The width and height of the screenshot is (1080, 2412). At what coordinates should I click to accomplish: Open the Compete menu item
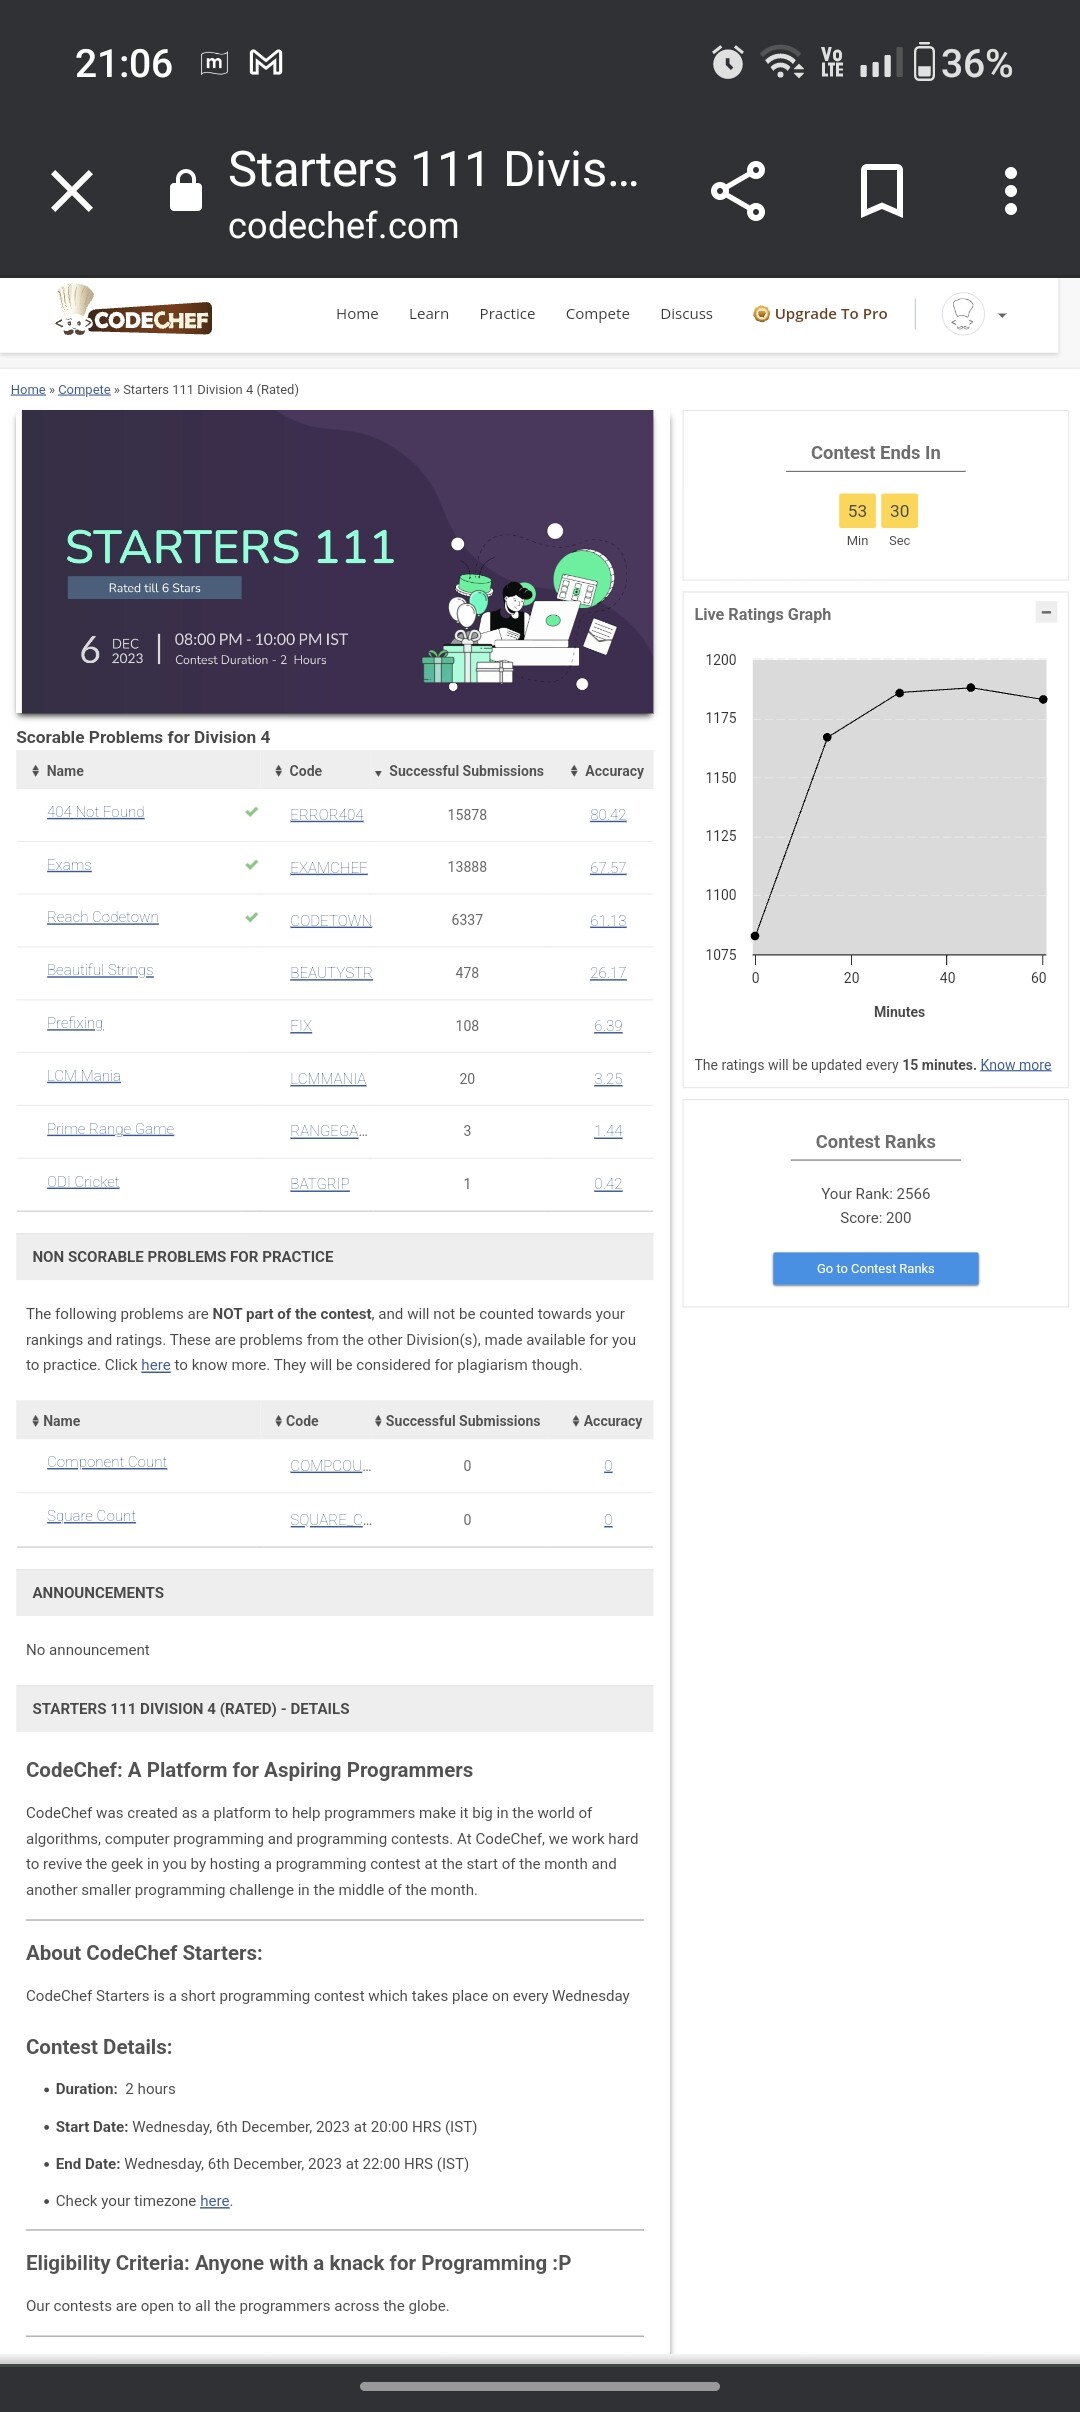[x=598, y=314]
